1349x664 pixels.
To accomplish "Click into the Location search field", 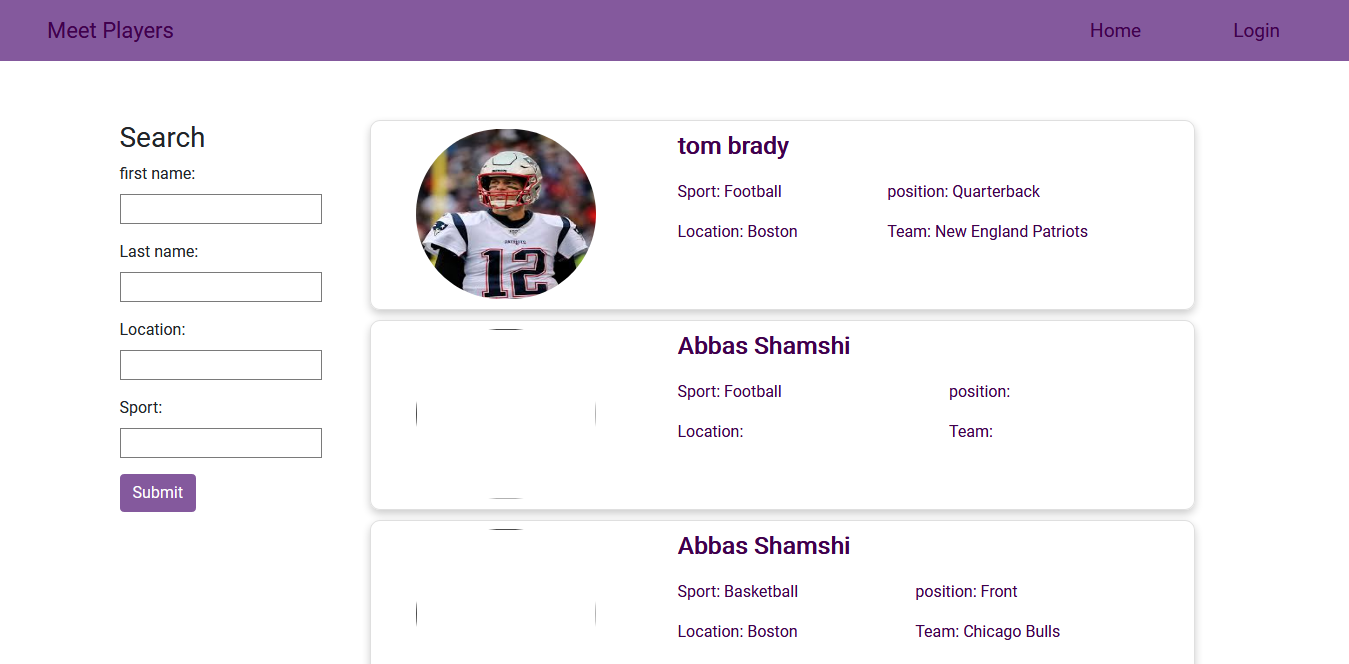I will tap(220, 365).
